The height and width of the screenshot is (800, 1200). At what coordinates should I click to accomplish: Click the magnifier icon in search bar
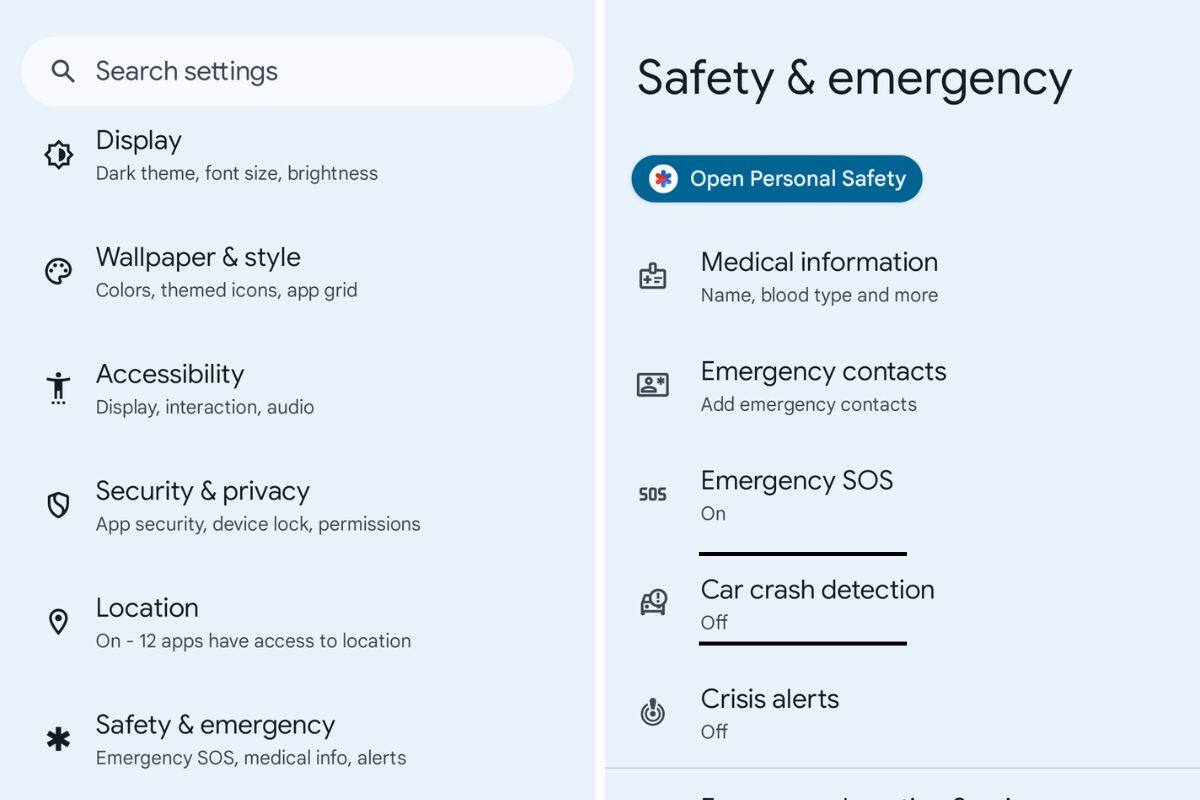coord(63,71)
